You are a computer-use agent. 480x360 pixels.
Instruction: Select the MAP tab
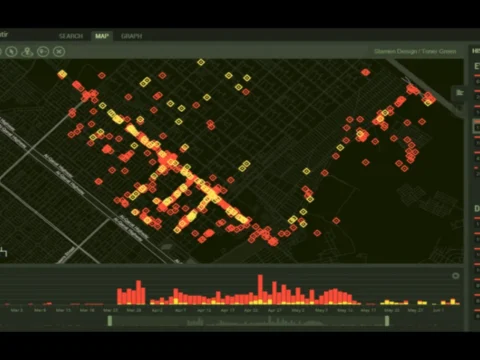tap(102, 36)
